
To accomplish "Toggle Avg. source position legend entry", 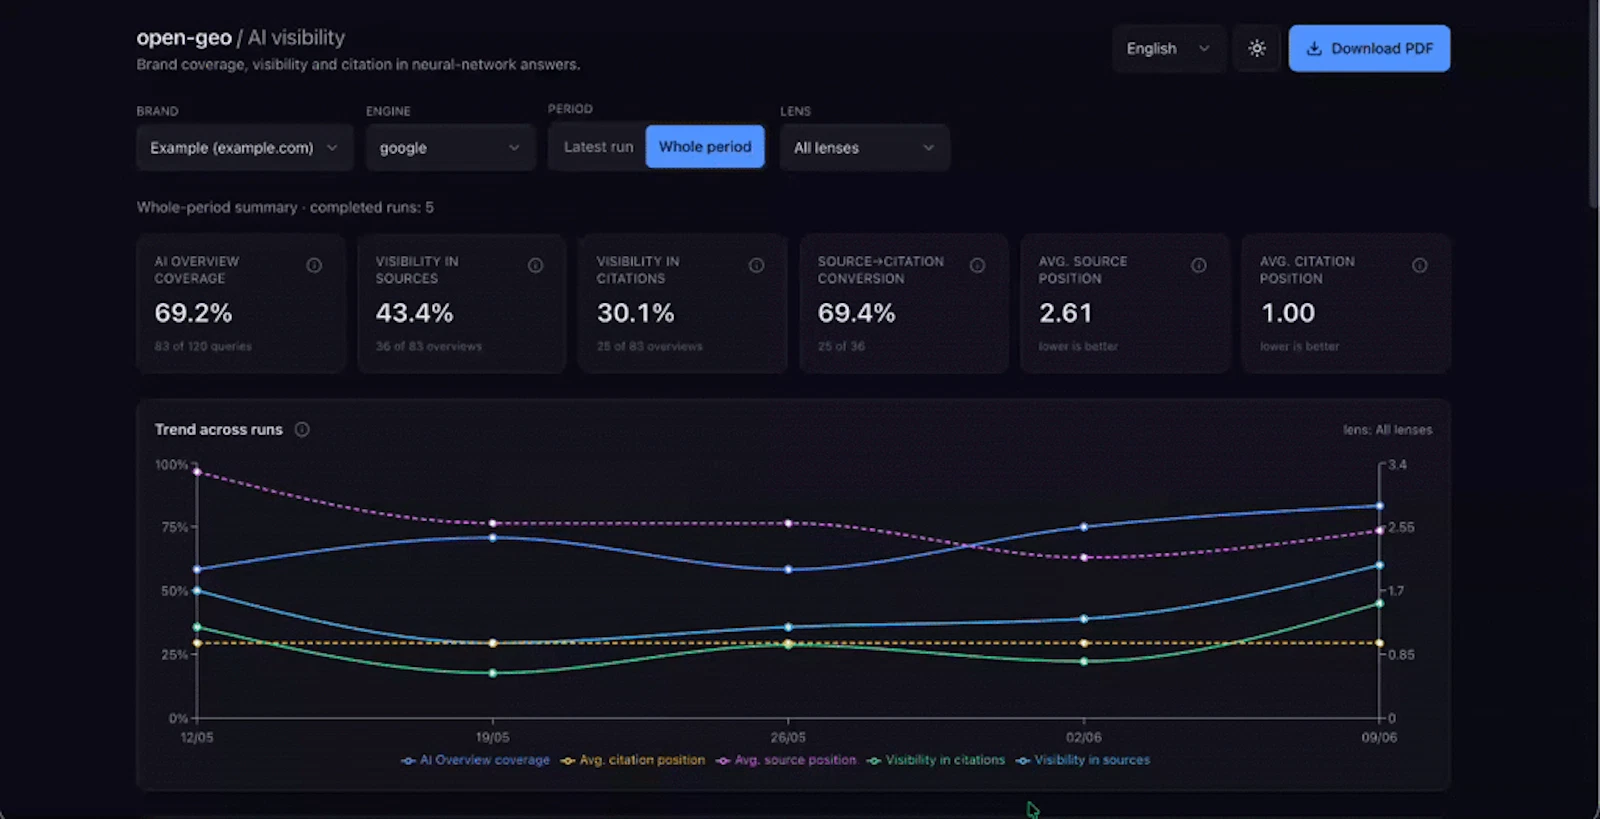I will tap(786, 760).
